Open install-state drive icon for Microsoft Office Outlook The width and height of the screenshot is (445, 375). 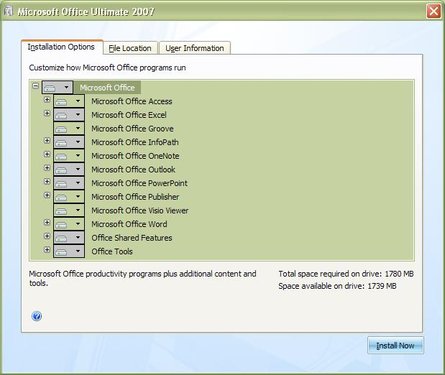click(x=61, y=170)
